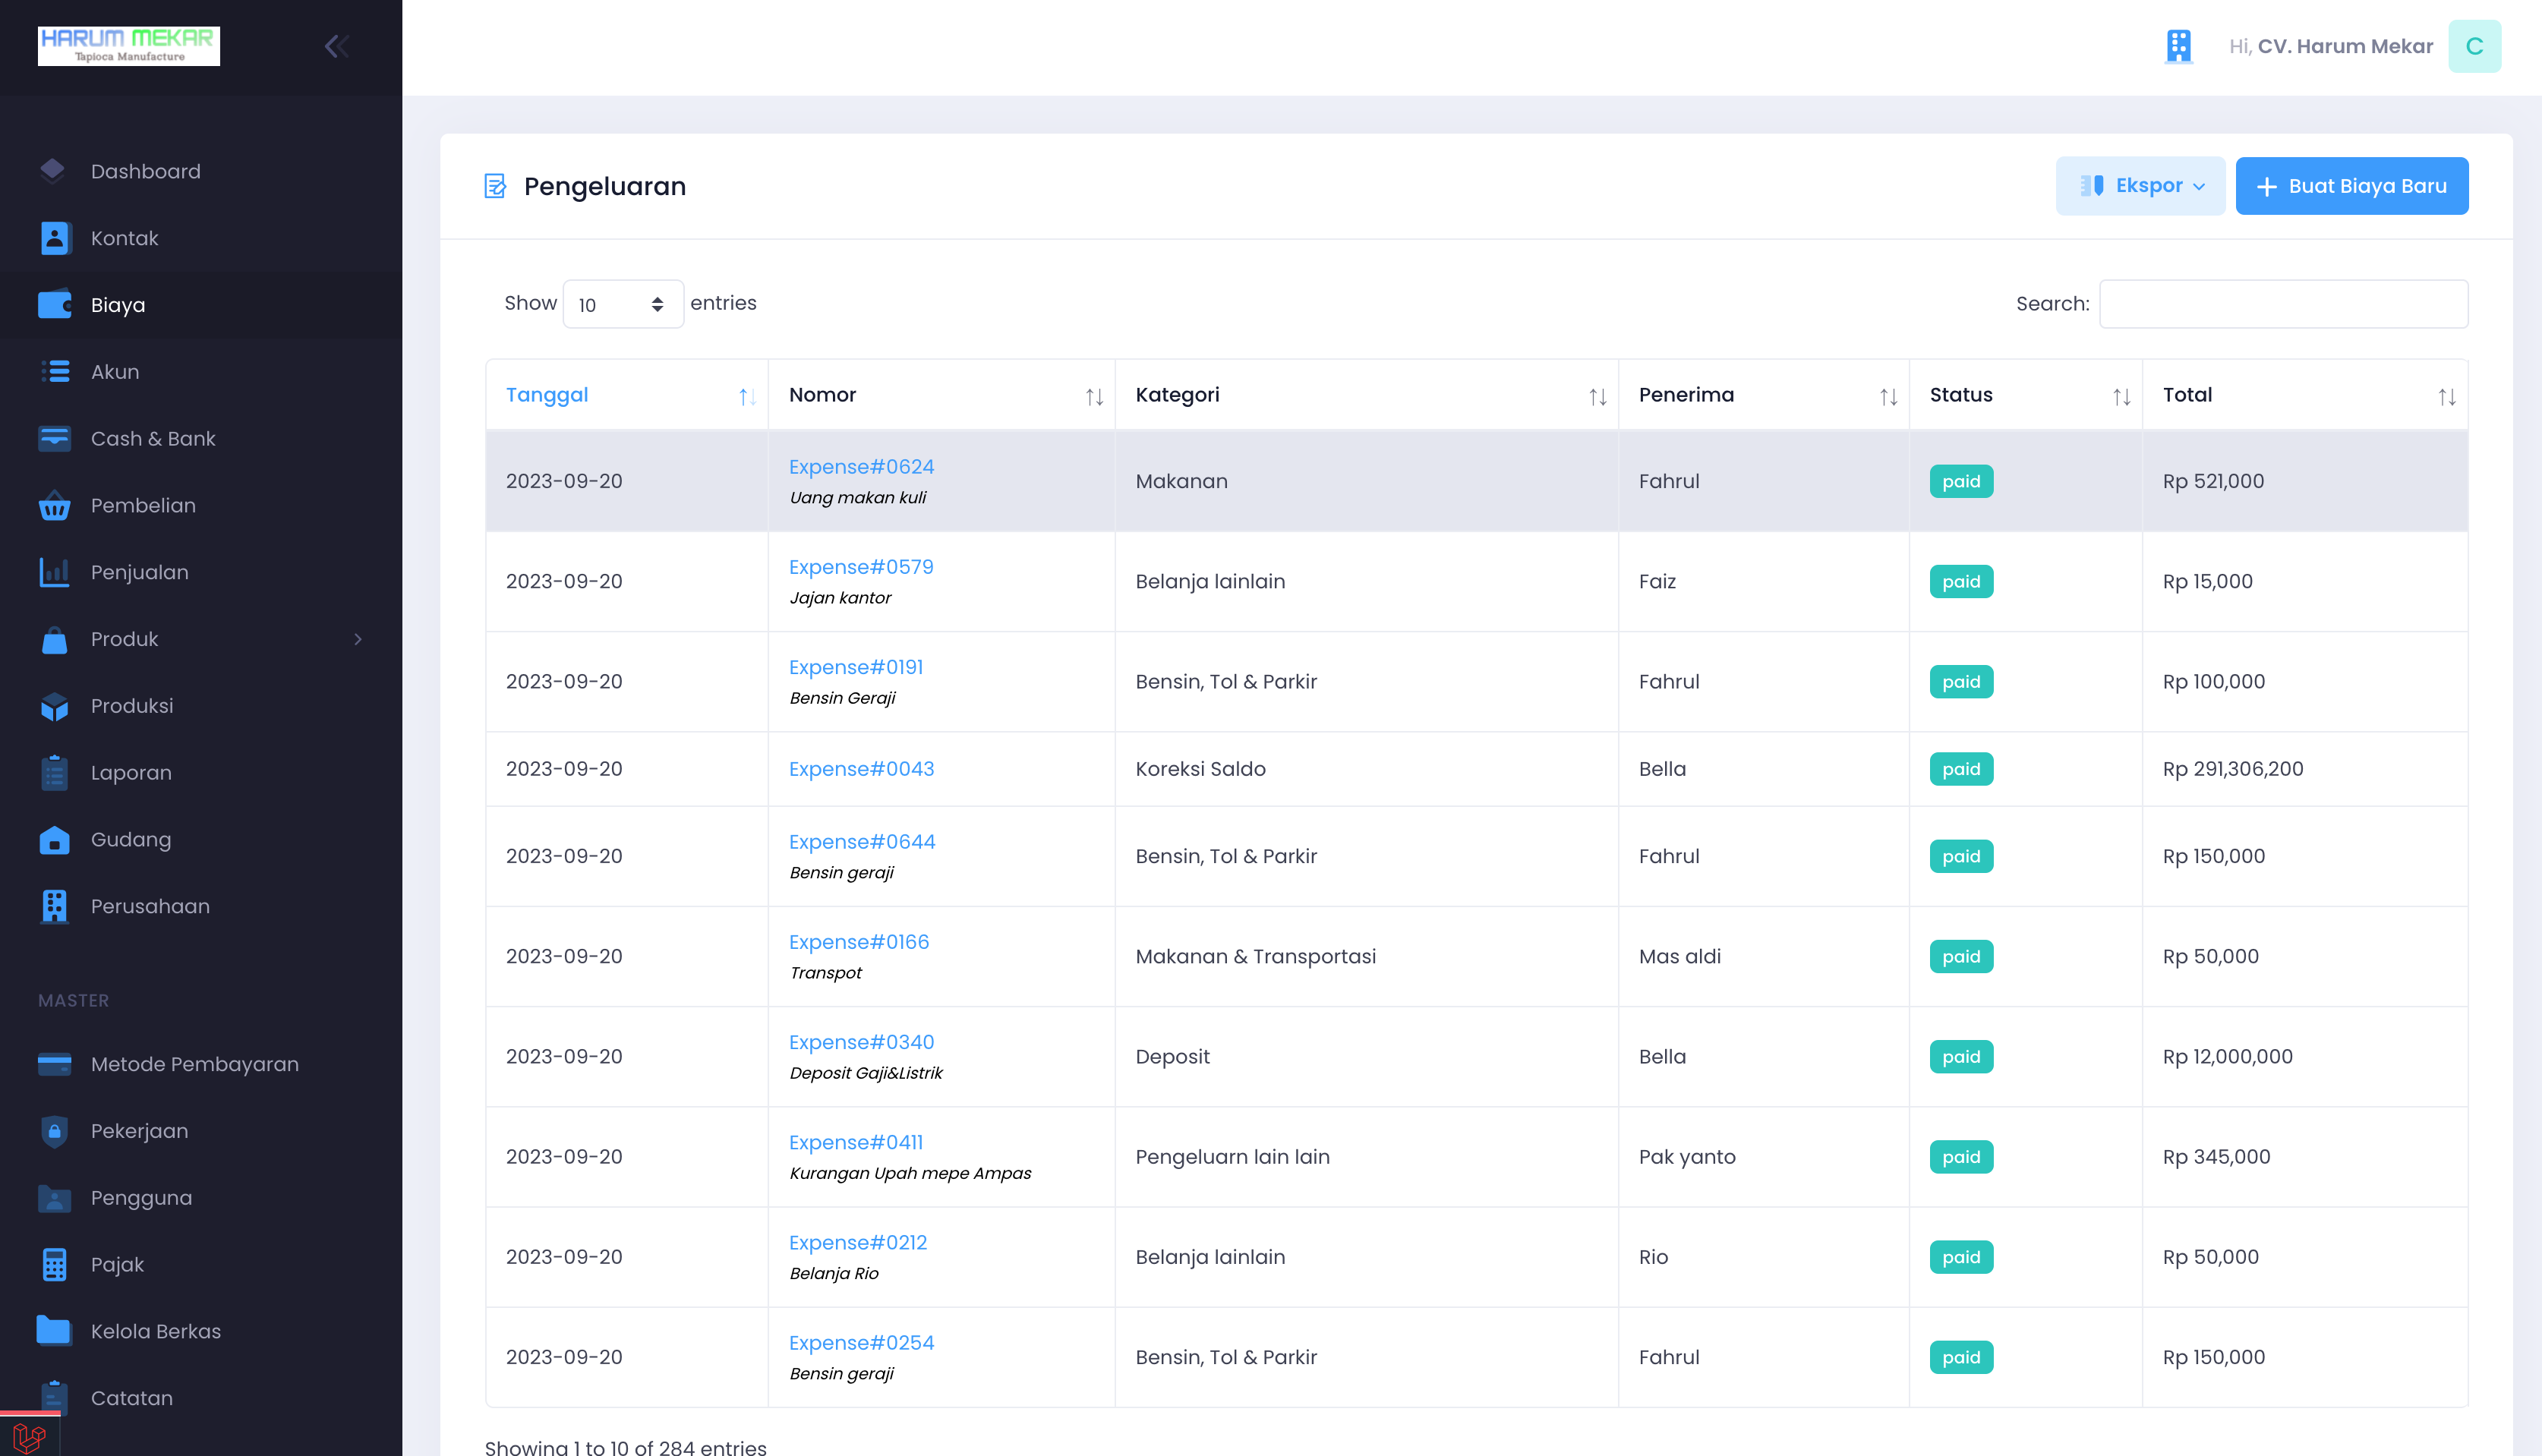Open Pengguna menu item
Viewport: 2542px width, 1456px height.
pyautogui.click(x=200, y=1197)
